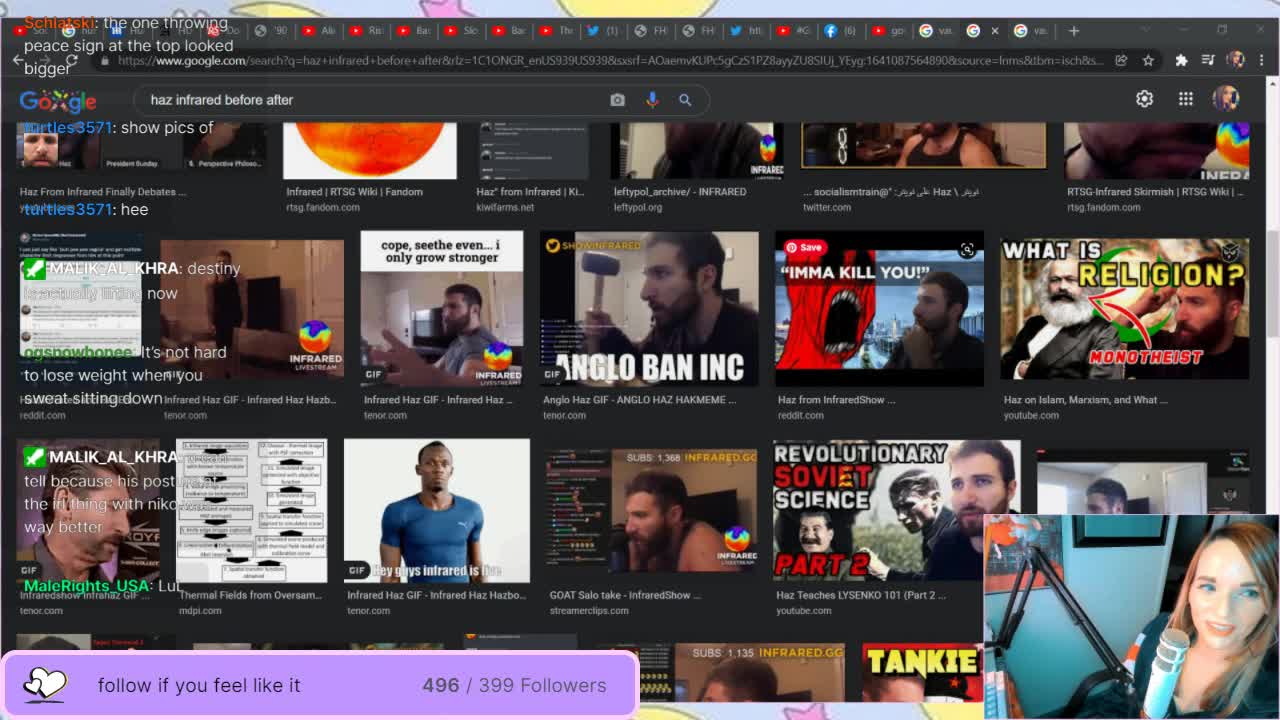Open the Google apps grid
Viewport: 1280px width, 720px height.
1185,99
